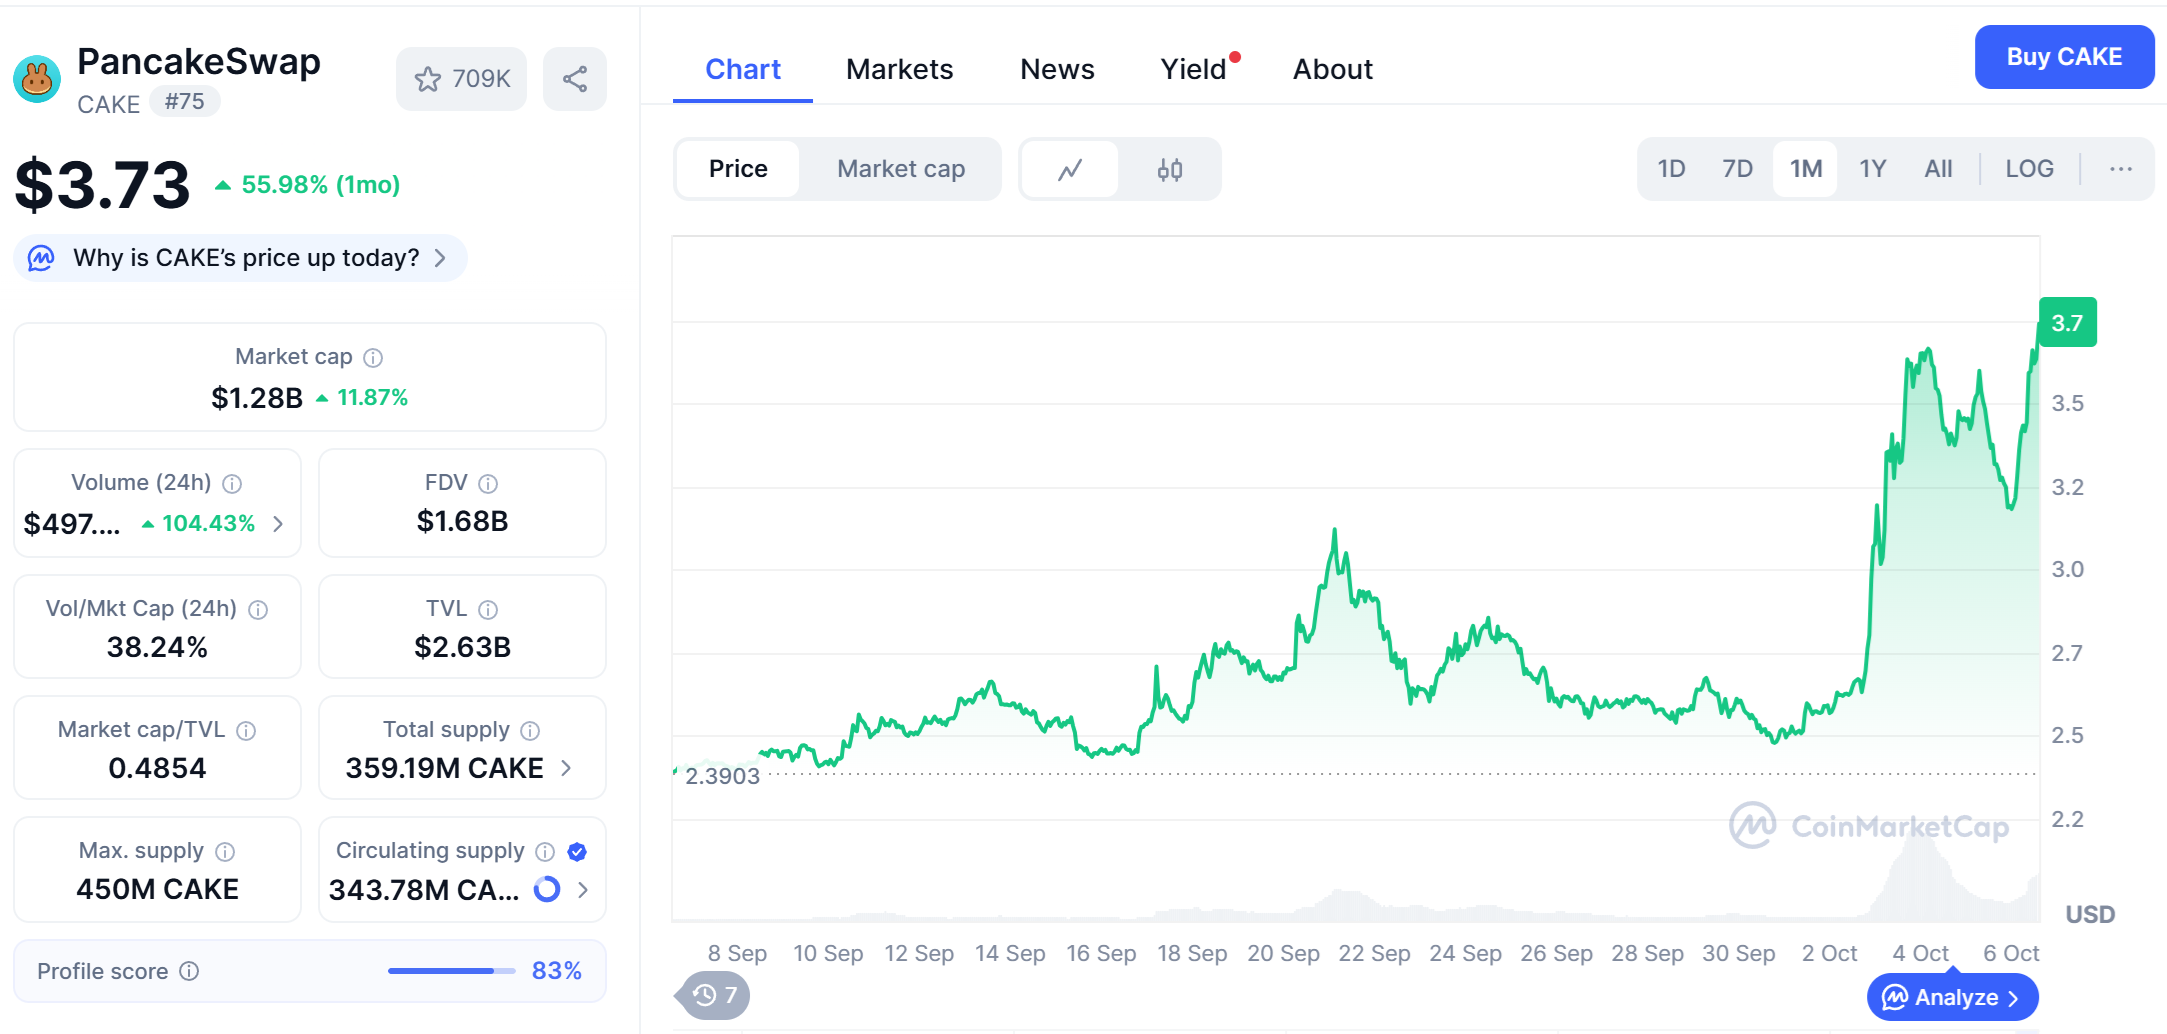Click the Market cap info icon

point(373,358)
